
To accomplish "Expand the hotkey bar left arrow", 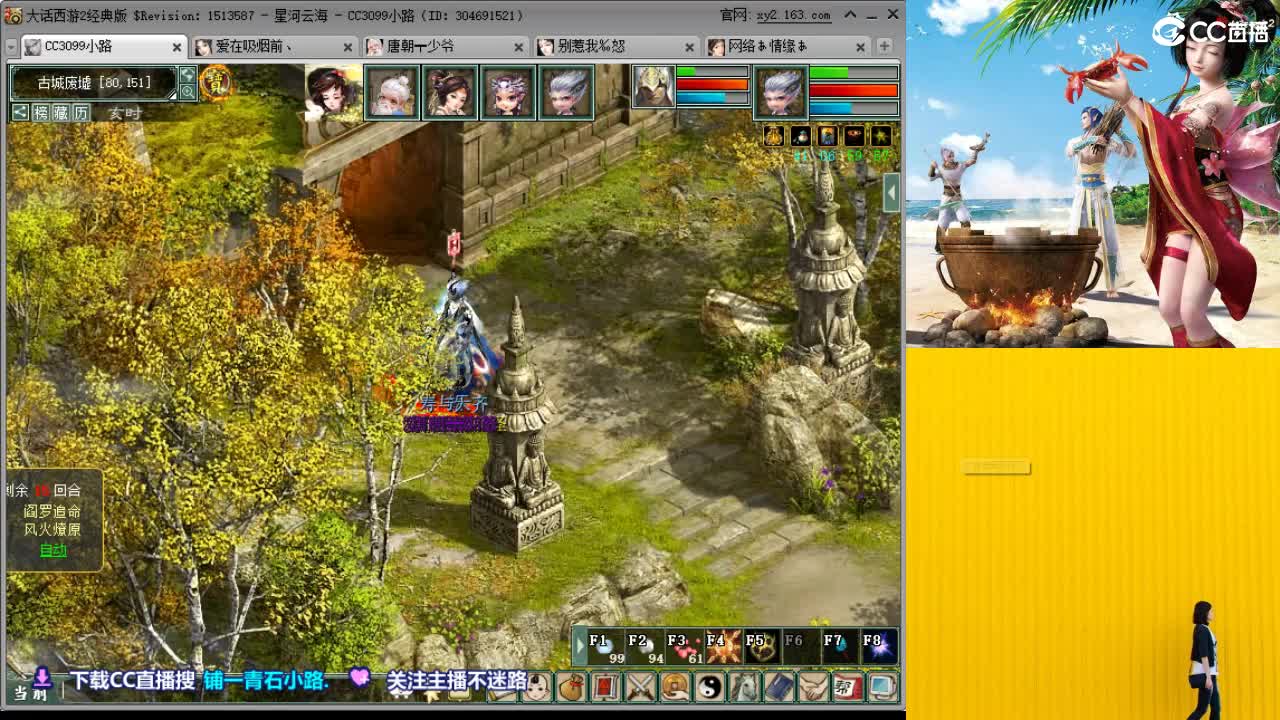I will [580, 646].
